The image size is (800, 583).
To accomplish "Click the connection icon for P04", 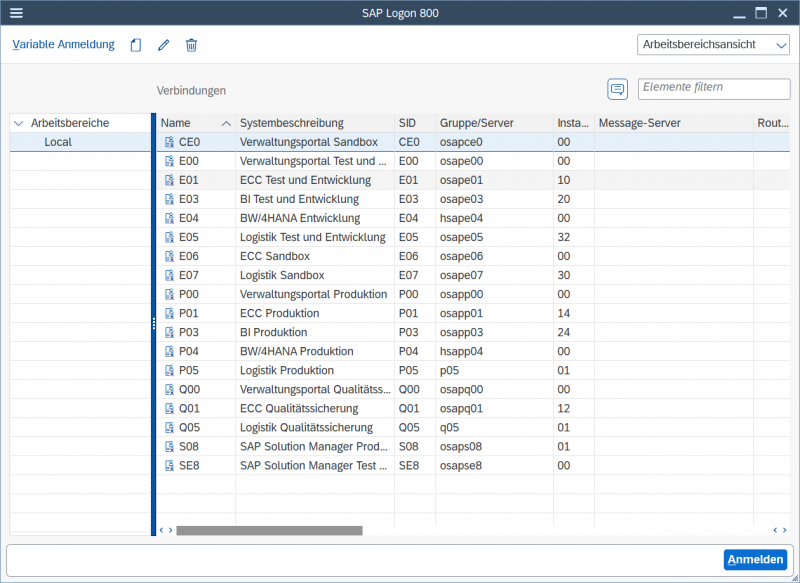I will coord(169,351).
